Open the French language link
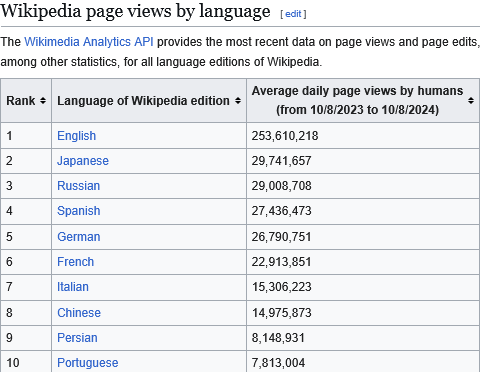The height and width of the screenshot is (372, 480). tap(75, 262)
